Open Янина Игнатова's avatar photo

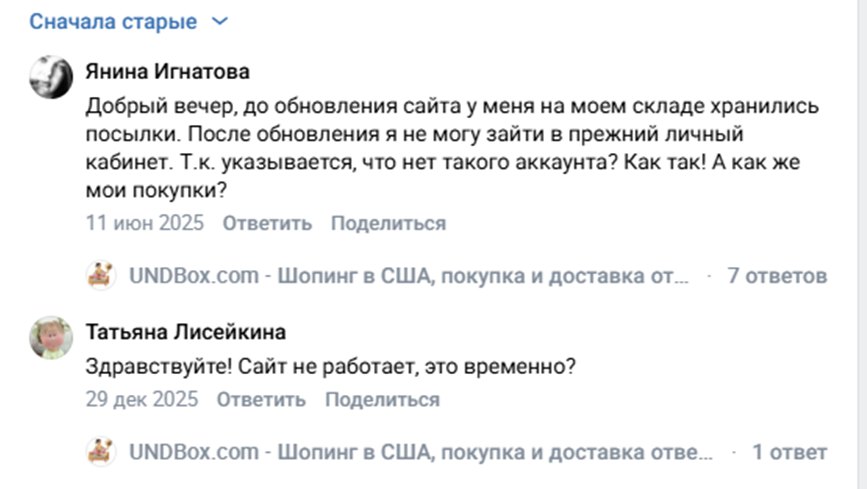[x=50, y=77]
